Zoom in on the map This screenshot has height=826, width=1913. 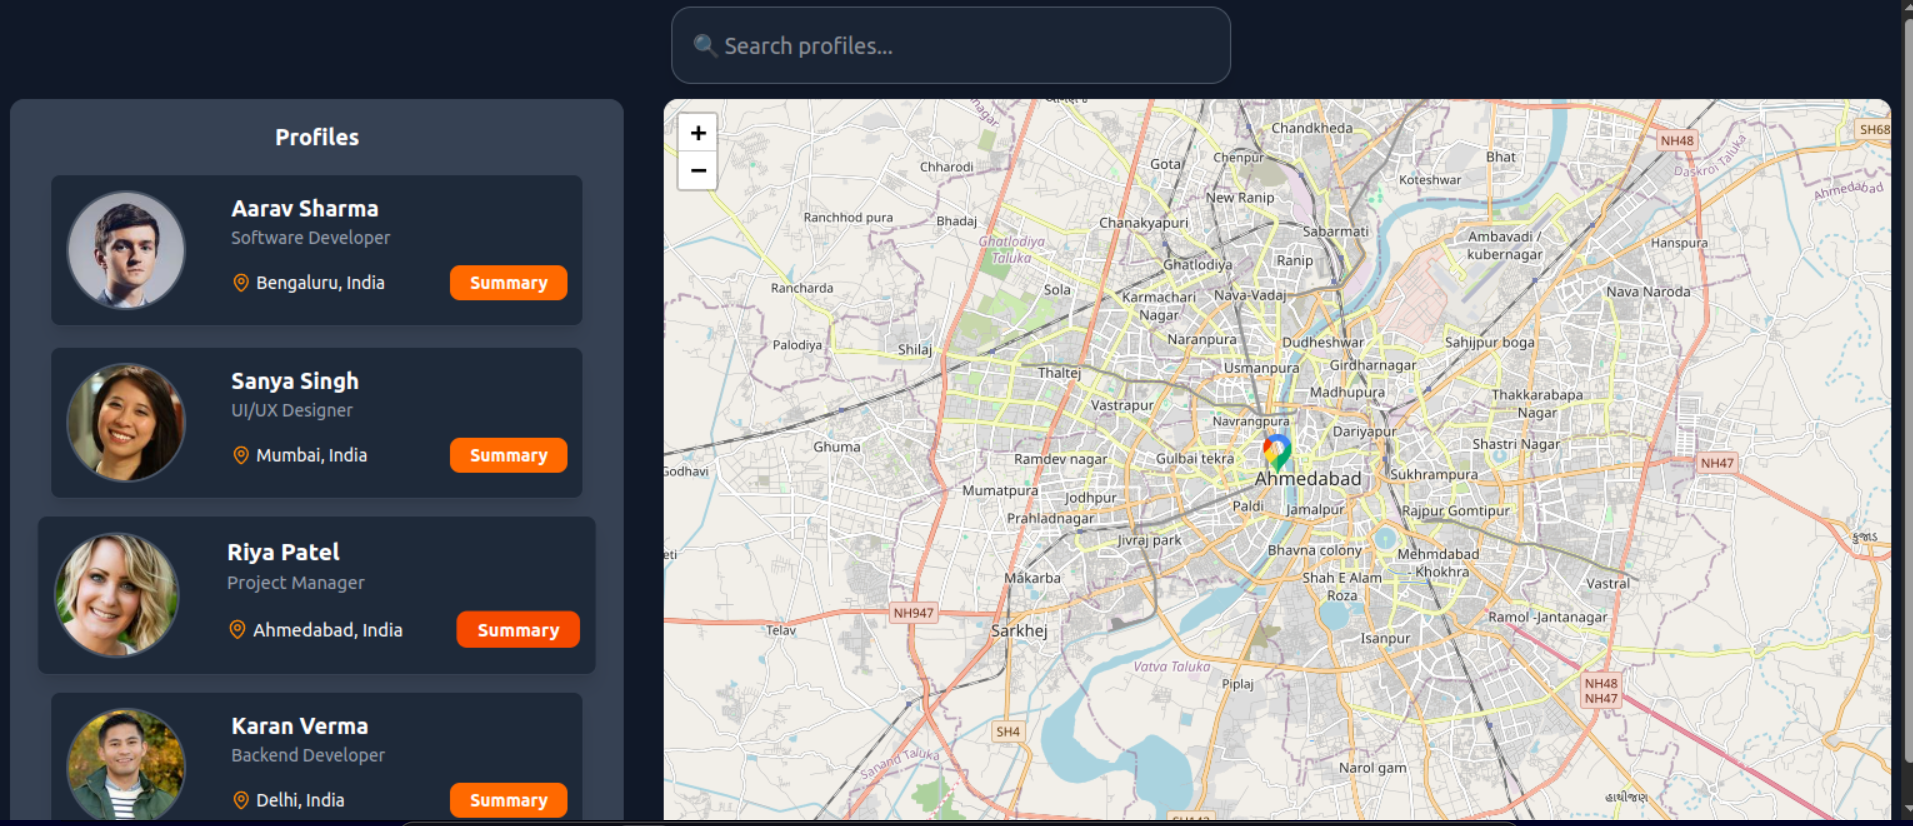698,133
